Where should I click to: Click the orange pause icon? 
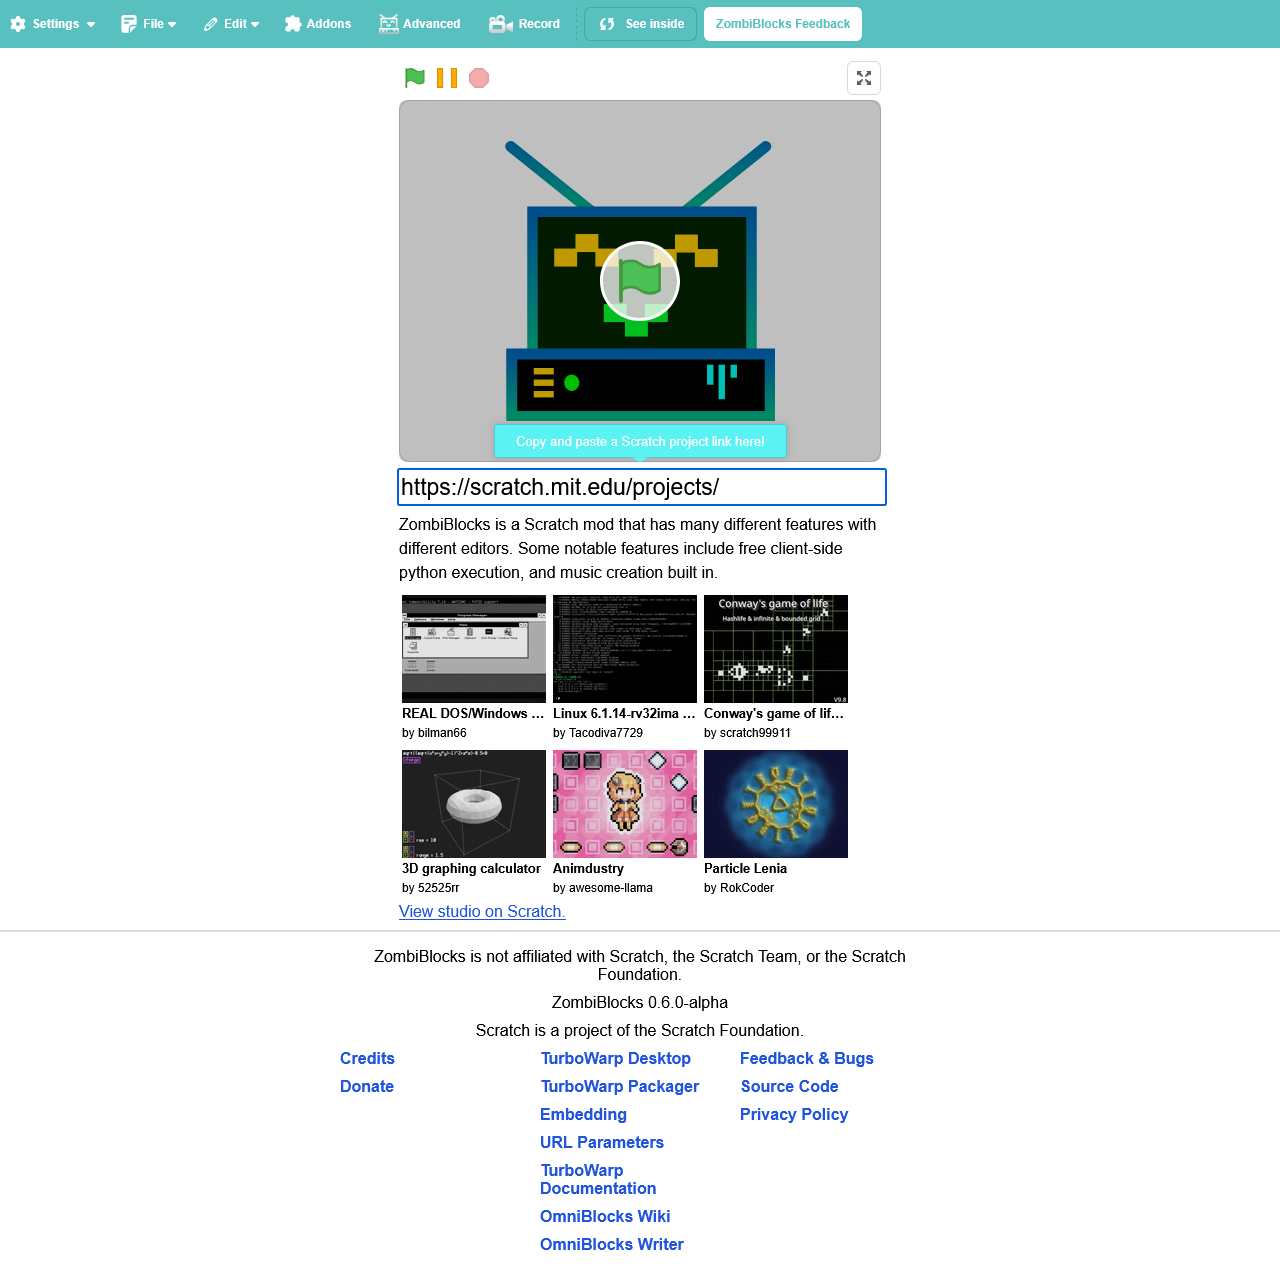[x=447, y=78]
